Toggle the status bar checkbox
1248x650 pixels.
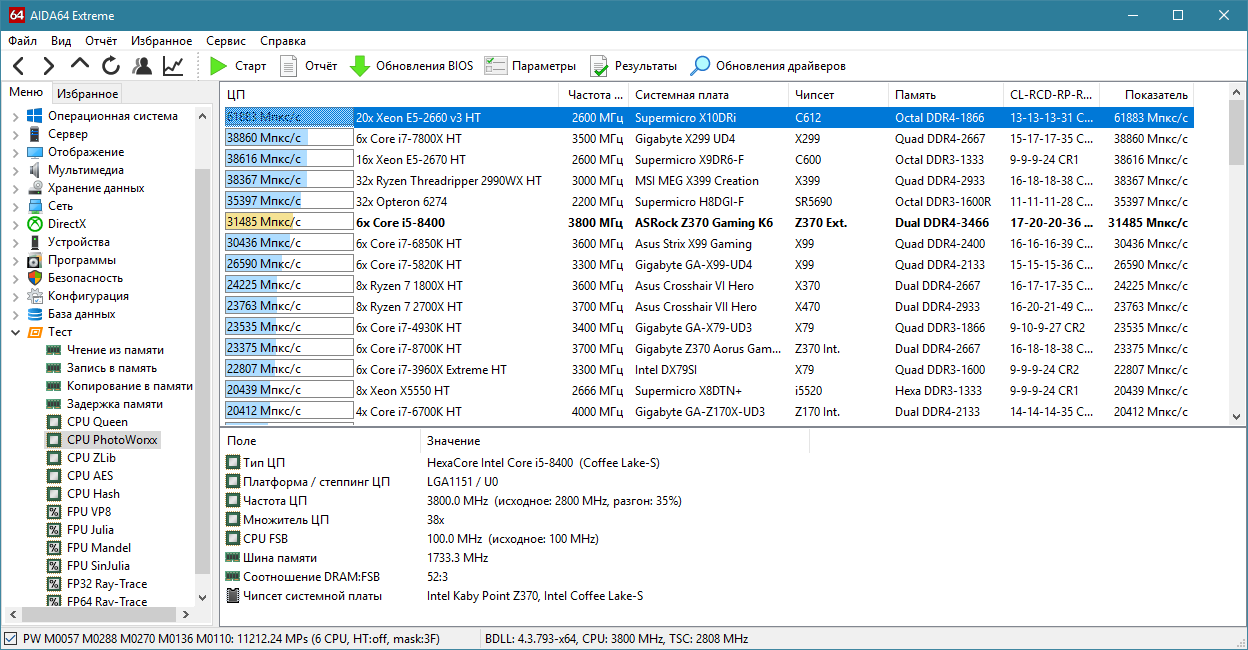11,639
